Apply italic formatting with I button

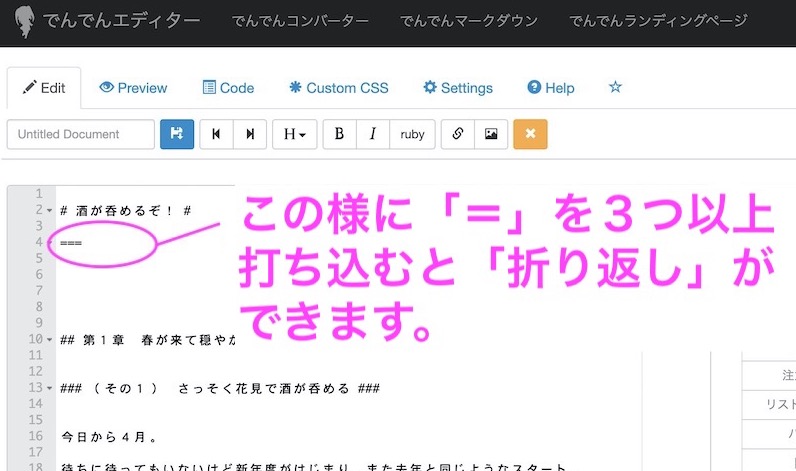[373, 134]
